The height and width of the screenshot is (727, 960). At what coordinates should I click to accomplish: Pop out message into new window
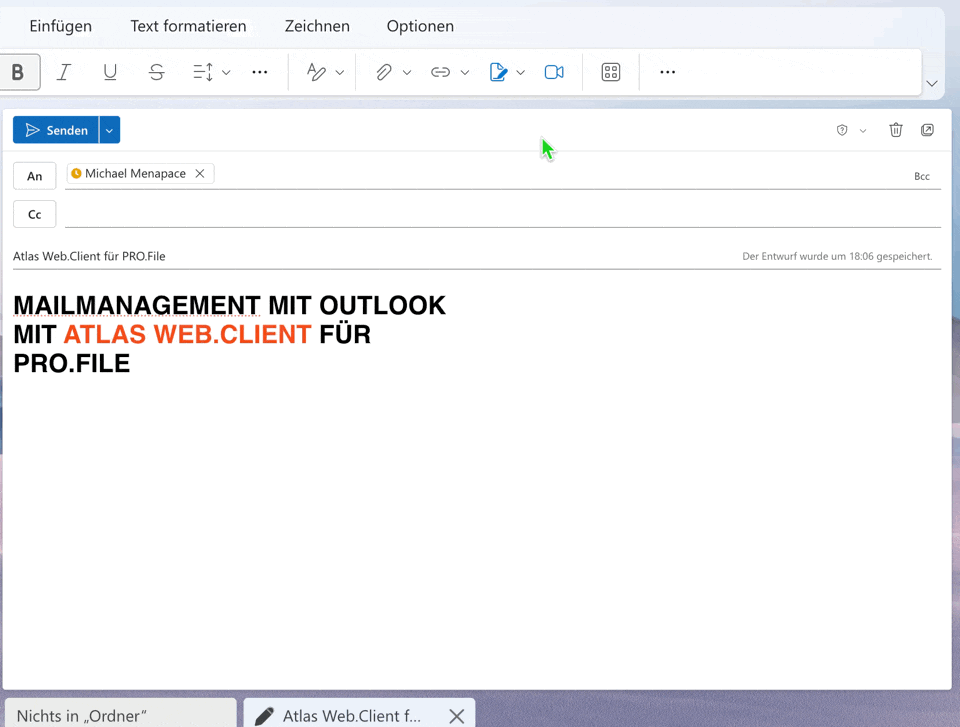click(927, 130)
